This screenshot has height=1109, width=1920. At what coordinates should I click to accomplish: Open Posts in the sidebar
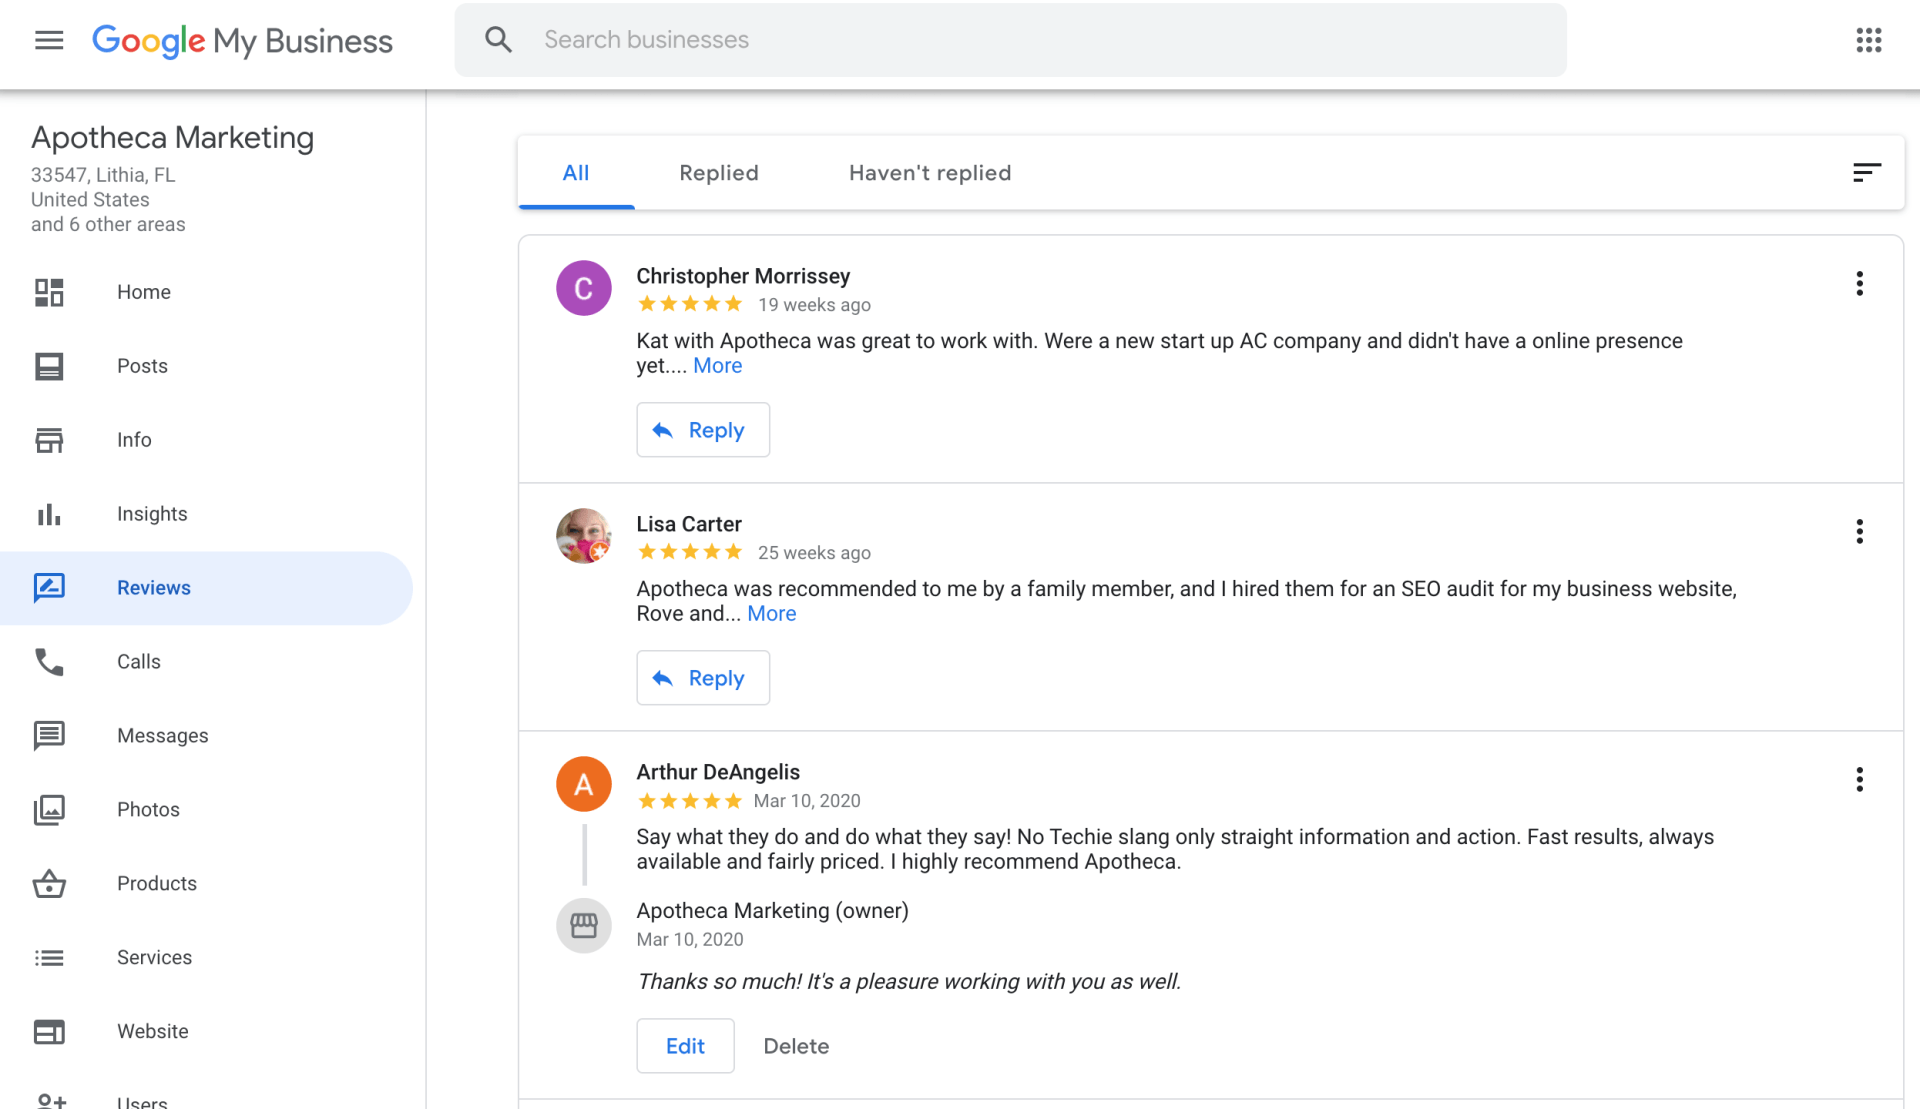click(206, 366)
